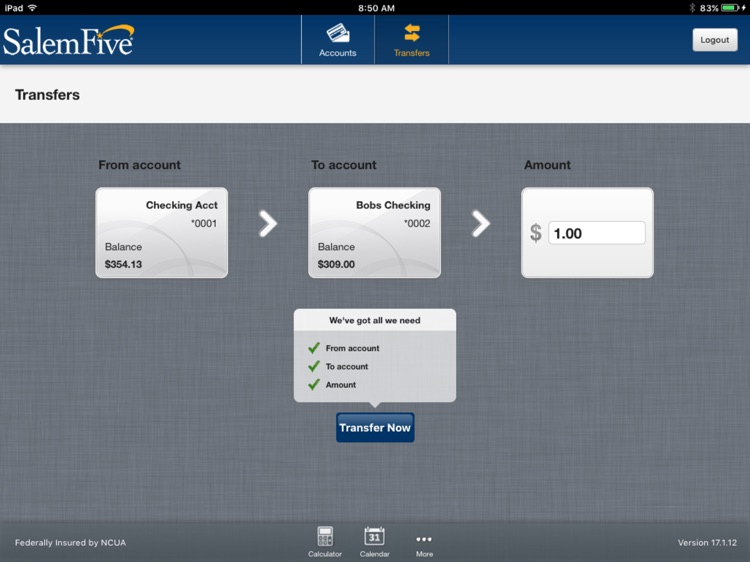Image resolution: width=750 pixels, height=562 pixels.
Task: Click the dollar sign symbol
Action: [536, 233]
